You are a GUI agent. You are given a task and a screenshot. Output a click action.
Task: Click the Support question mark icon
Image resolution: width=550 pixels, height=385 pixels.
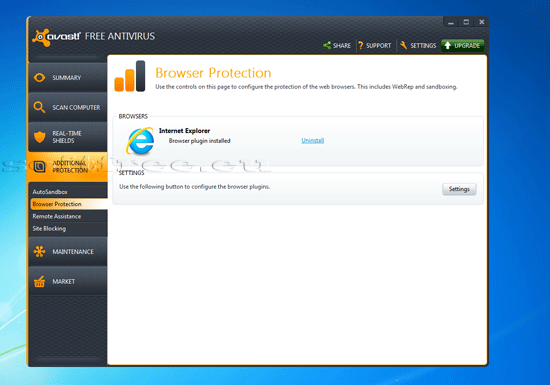pos(361,45)
